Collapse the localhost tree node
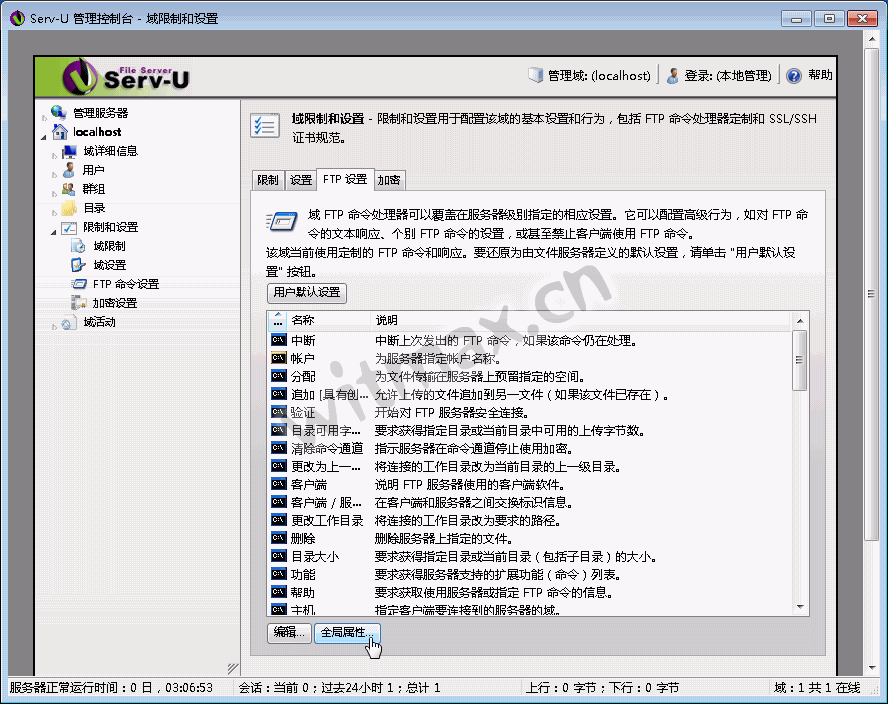Screen dimensions: 888x704 click(x=44, y=136)
